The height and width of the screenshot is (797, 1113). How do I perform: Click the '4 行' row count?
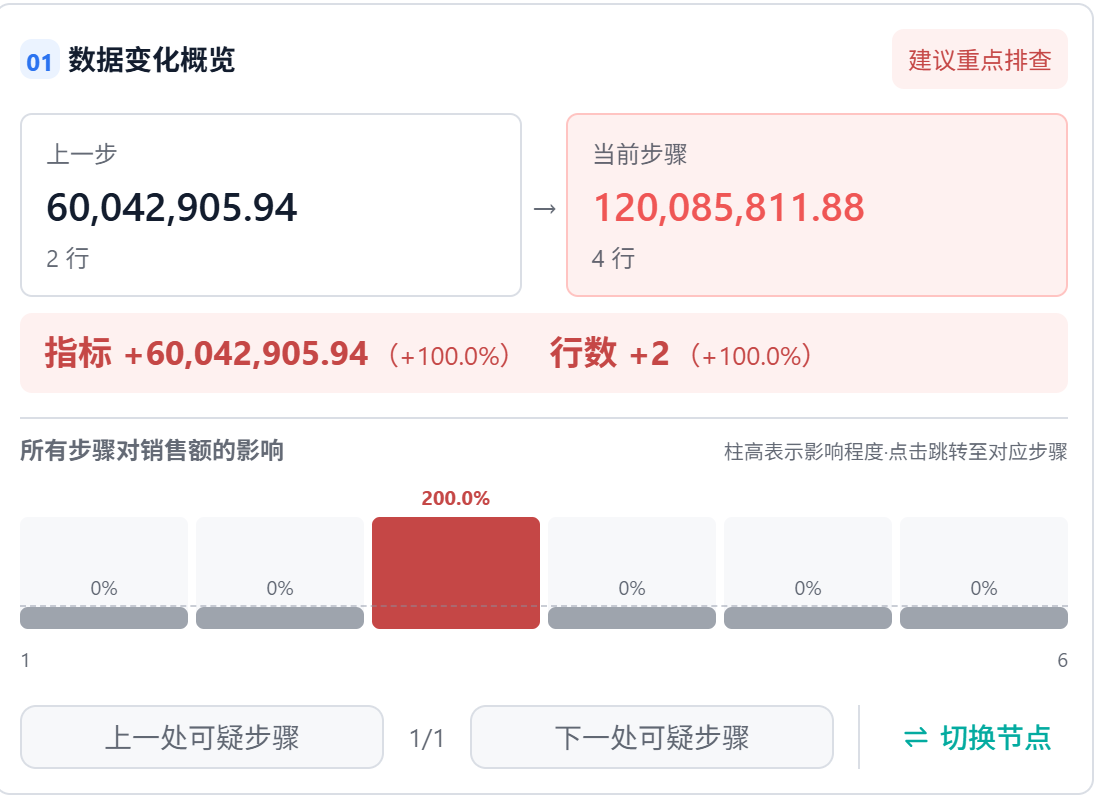[613, 258]
